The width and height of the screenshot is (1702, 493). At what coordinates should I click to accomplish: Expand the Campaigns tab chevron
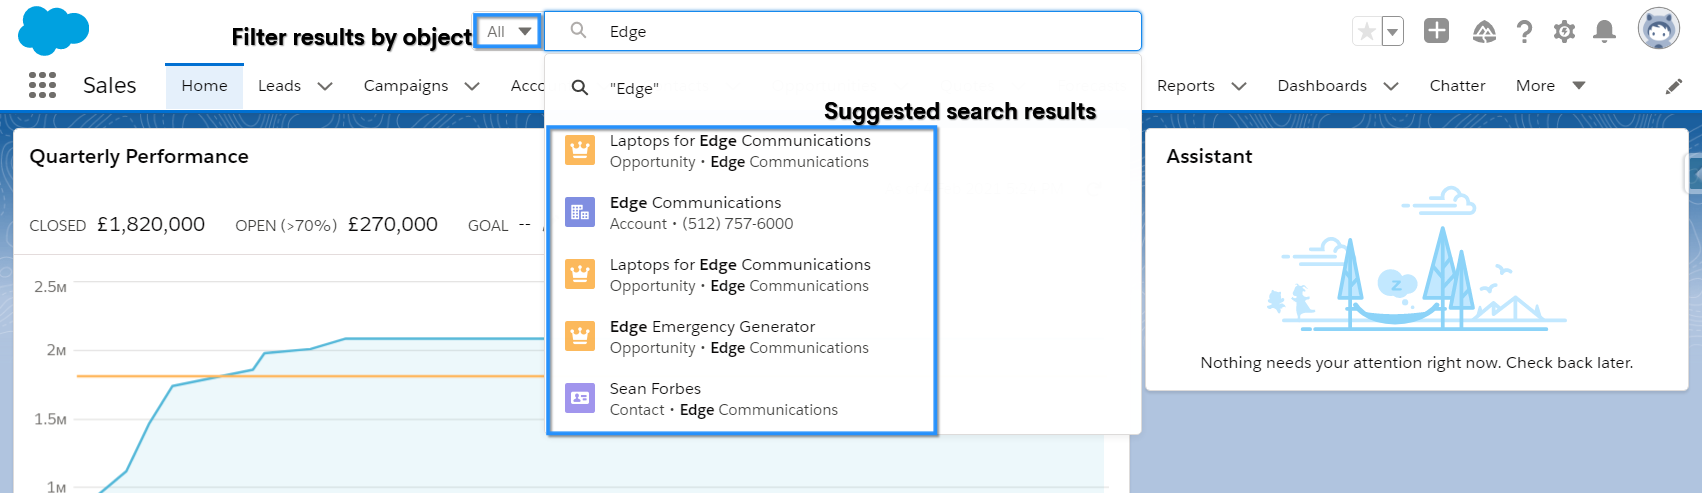click(x=472, y=86)
